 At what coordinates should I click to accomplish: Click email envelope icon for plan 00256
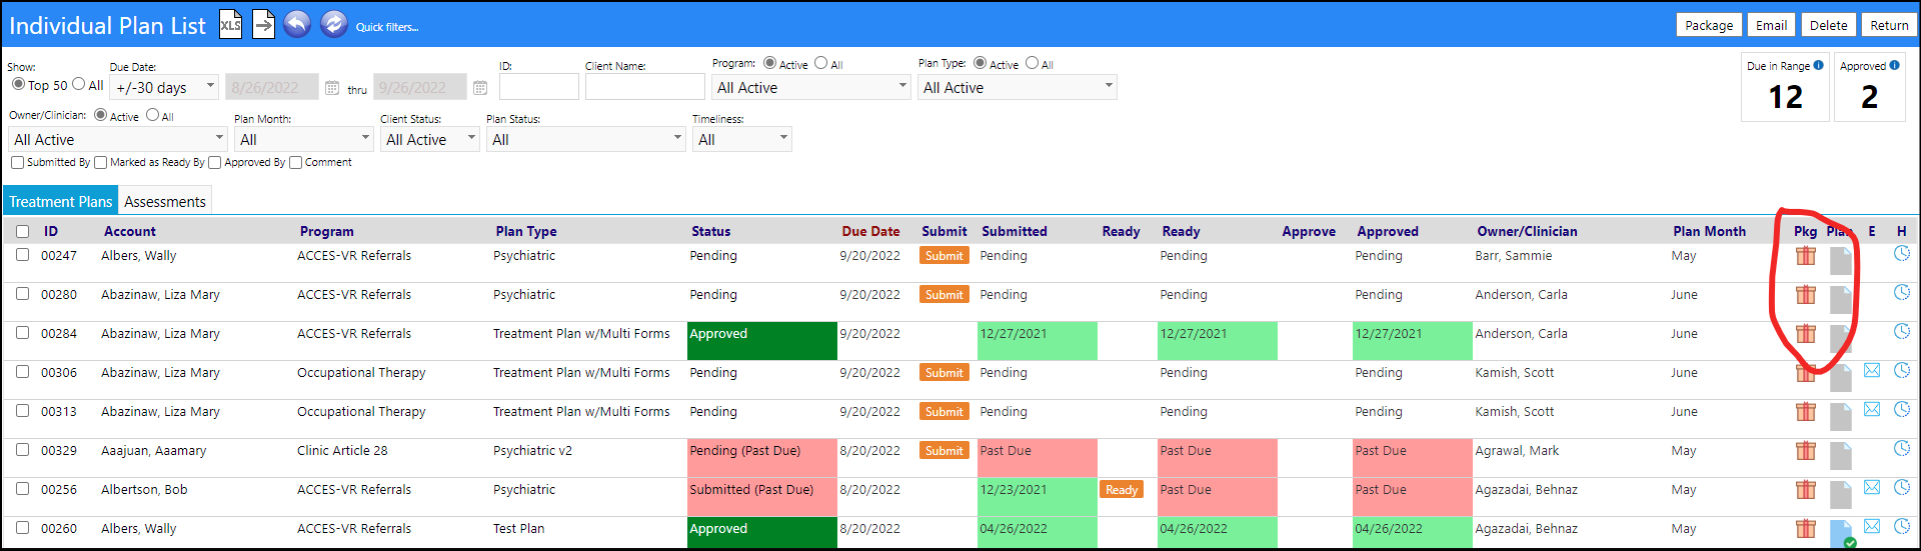pos(1872,488)
